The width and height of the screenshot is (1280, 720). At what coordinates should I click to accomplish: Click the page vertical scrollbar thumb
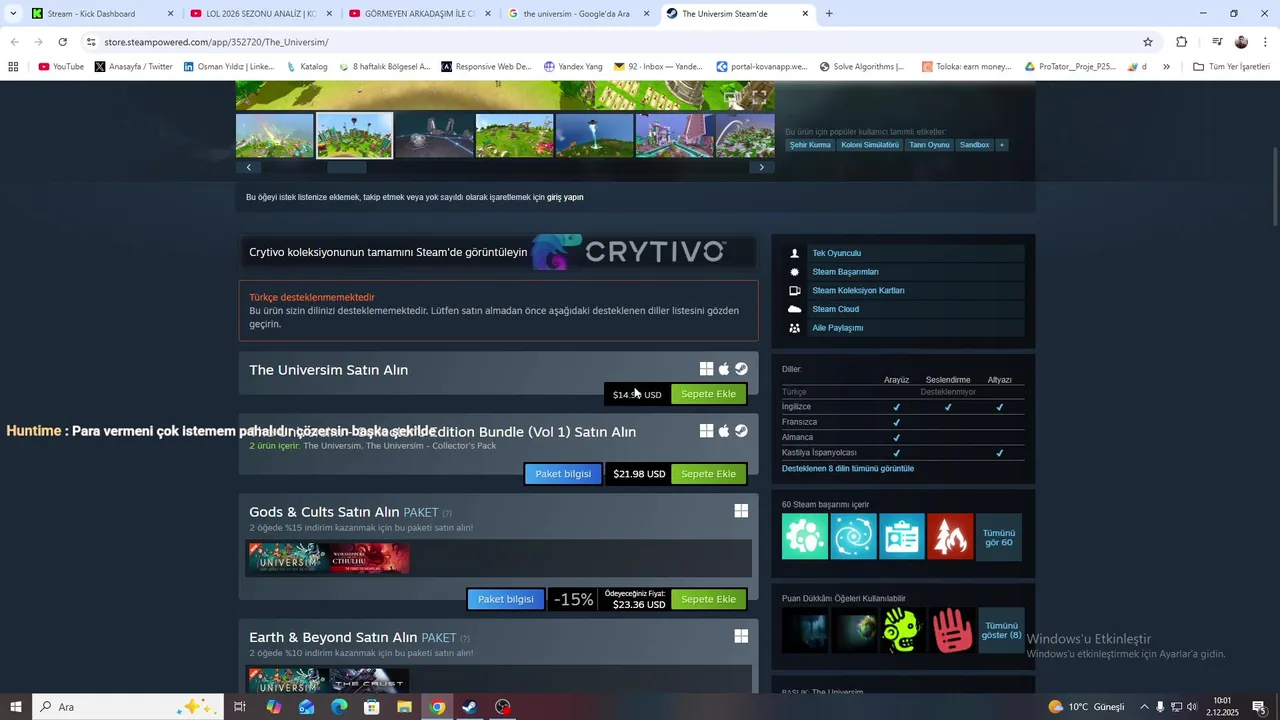point(1275,187)
